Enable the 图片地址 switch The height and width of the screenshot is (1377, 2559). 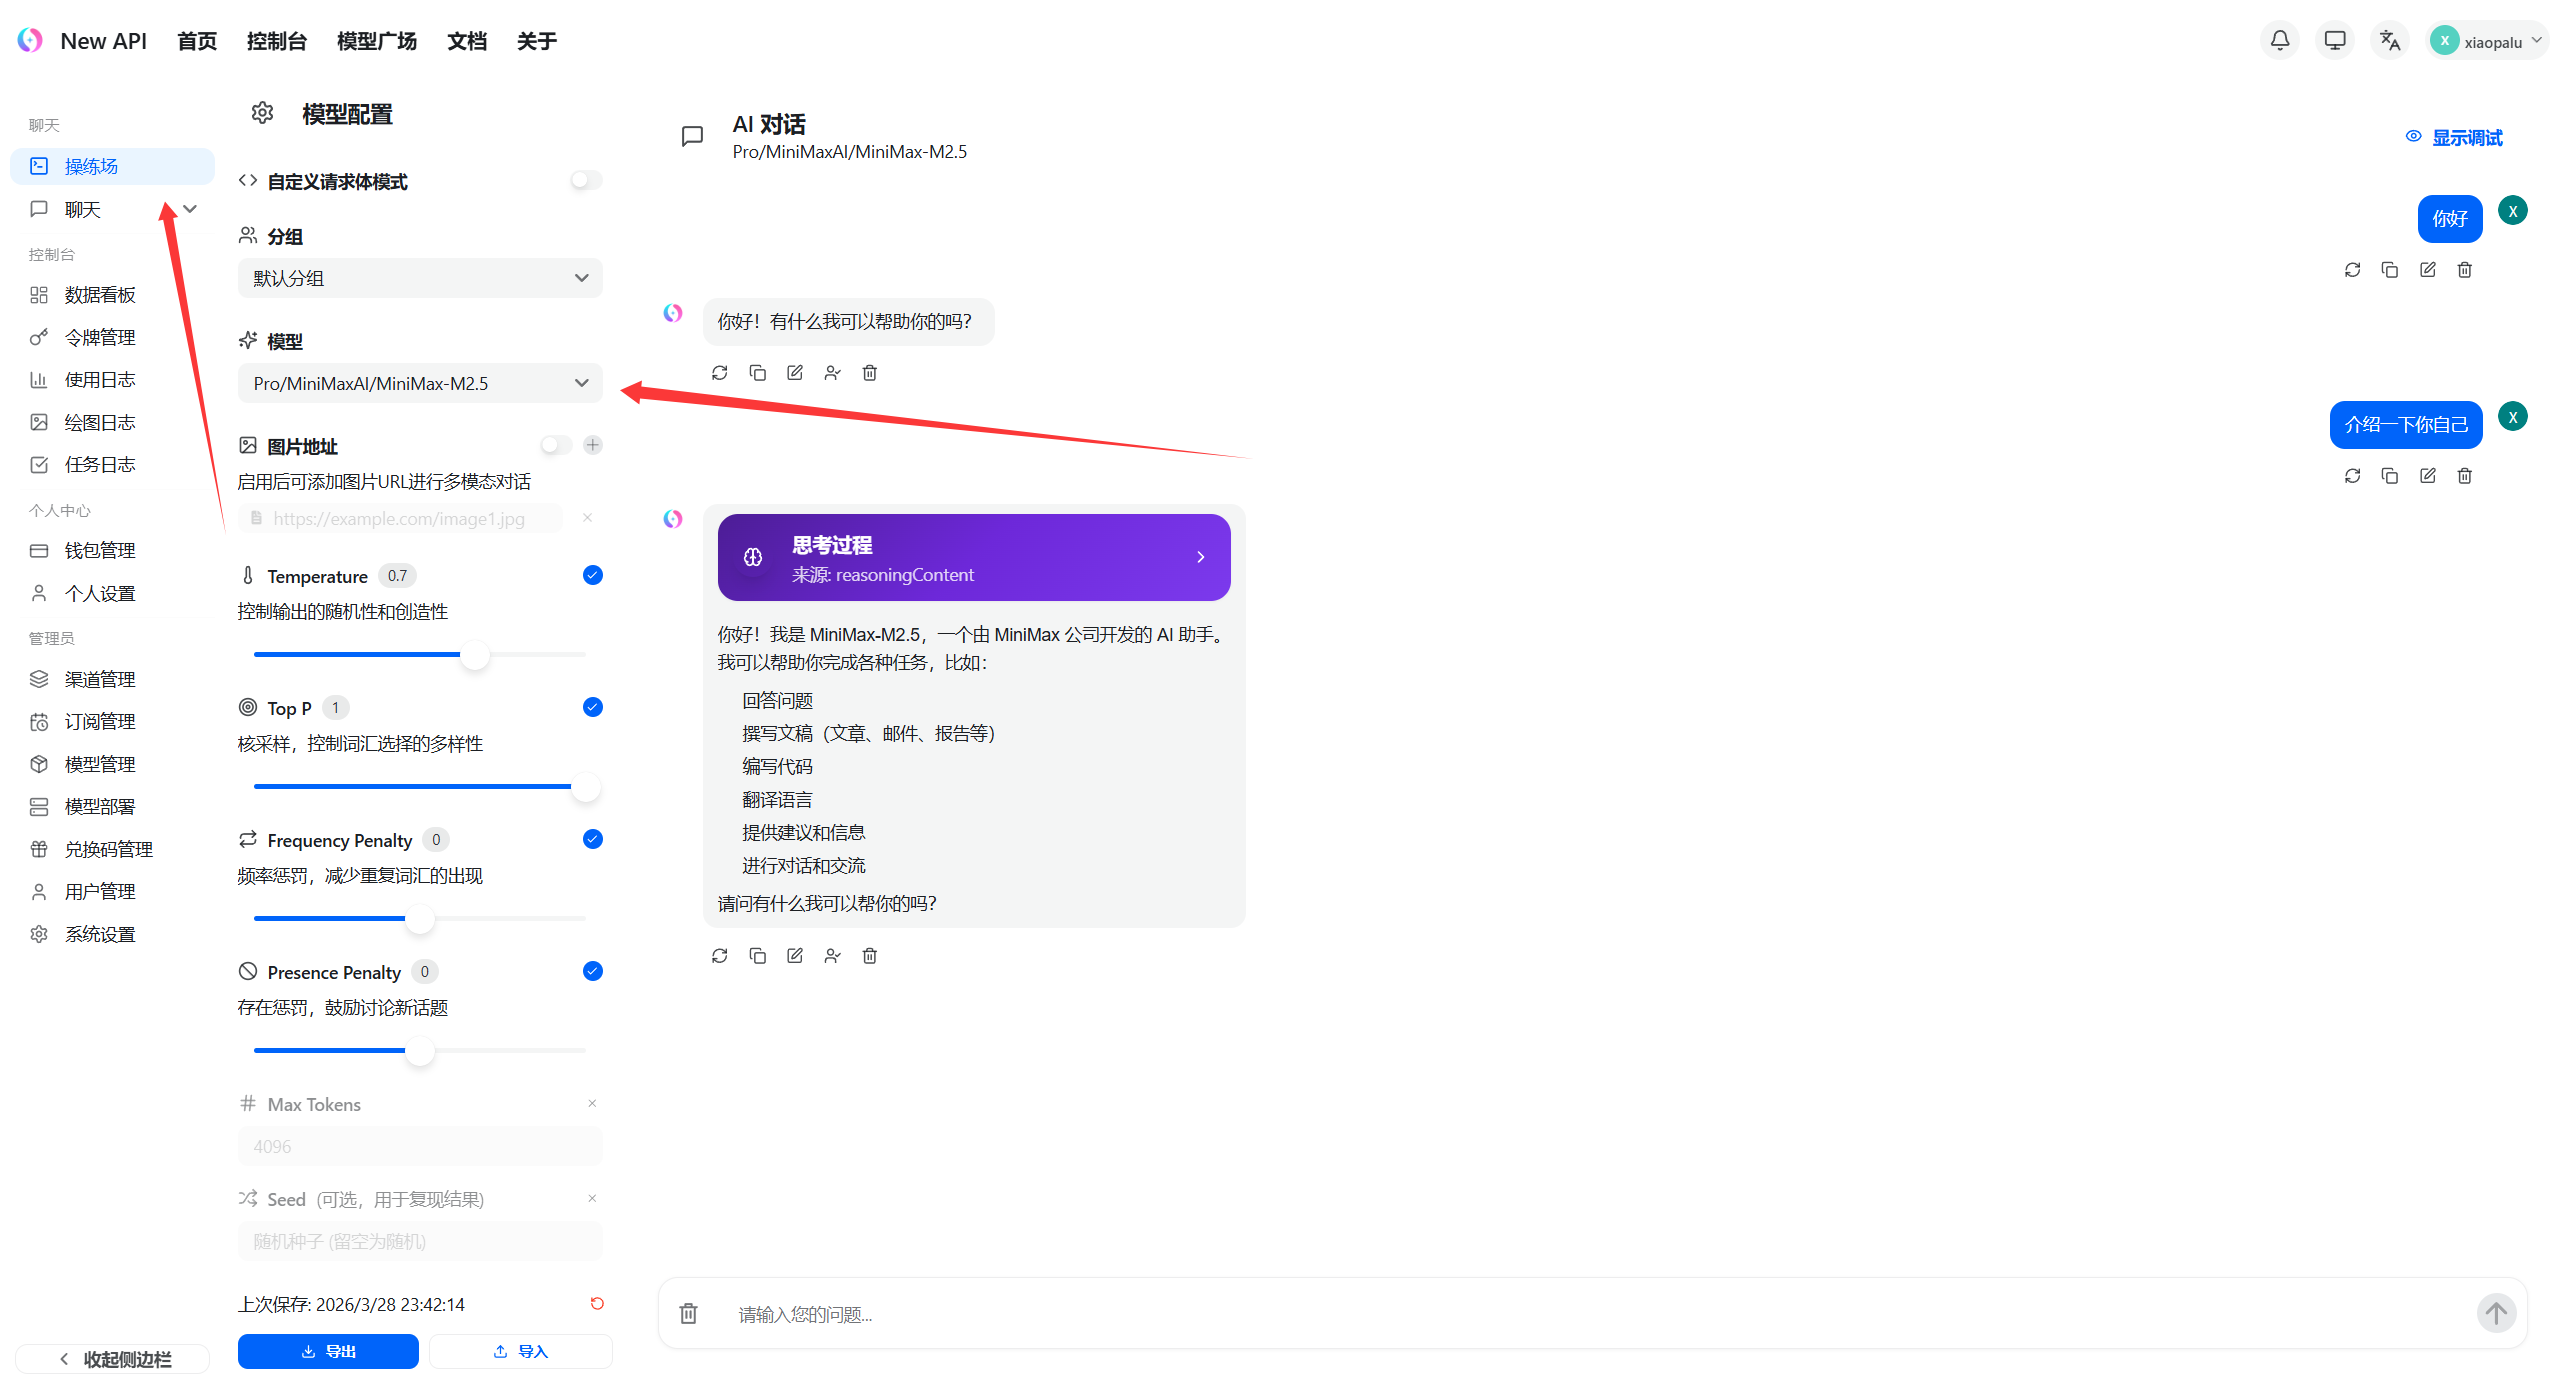pyautogui.click(x=556, y=445)
